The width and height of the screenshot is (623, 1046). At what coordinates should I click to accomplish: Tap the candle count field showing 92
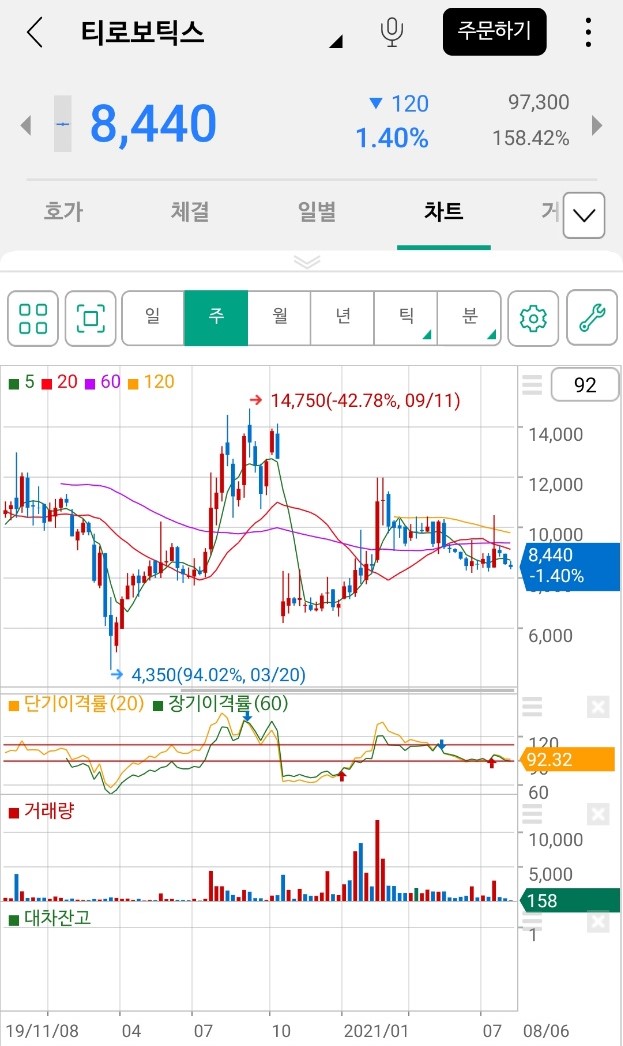pyautogui.click(x=584, y=385)
